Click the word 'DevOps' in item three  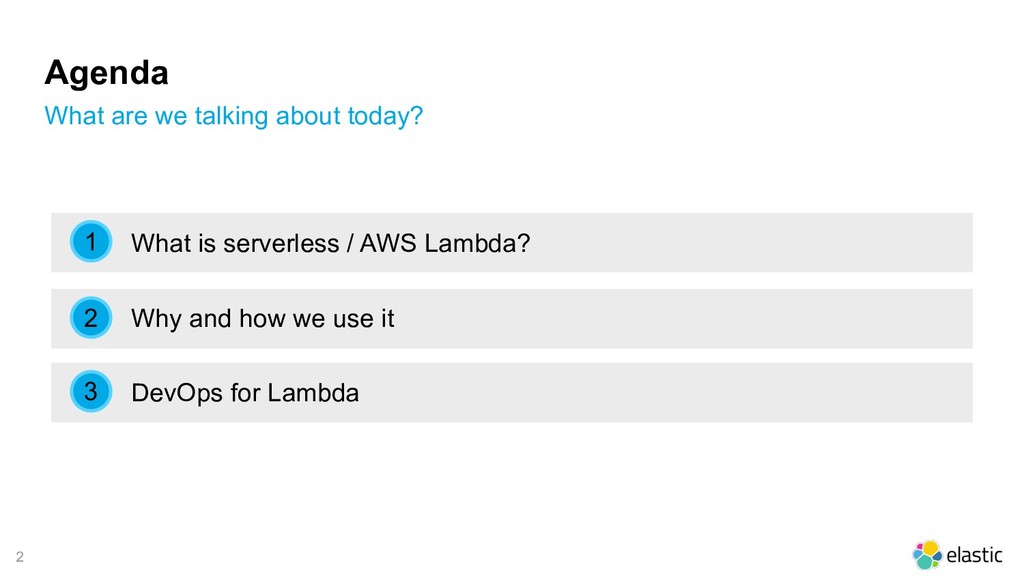(x=176, y=394)
